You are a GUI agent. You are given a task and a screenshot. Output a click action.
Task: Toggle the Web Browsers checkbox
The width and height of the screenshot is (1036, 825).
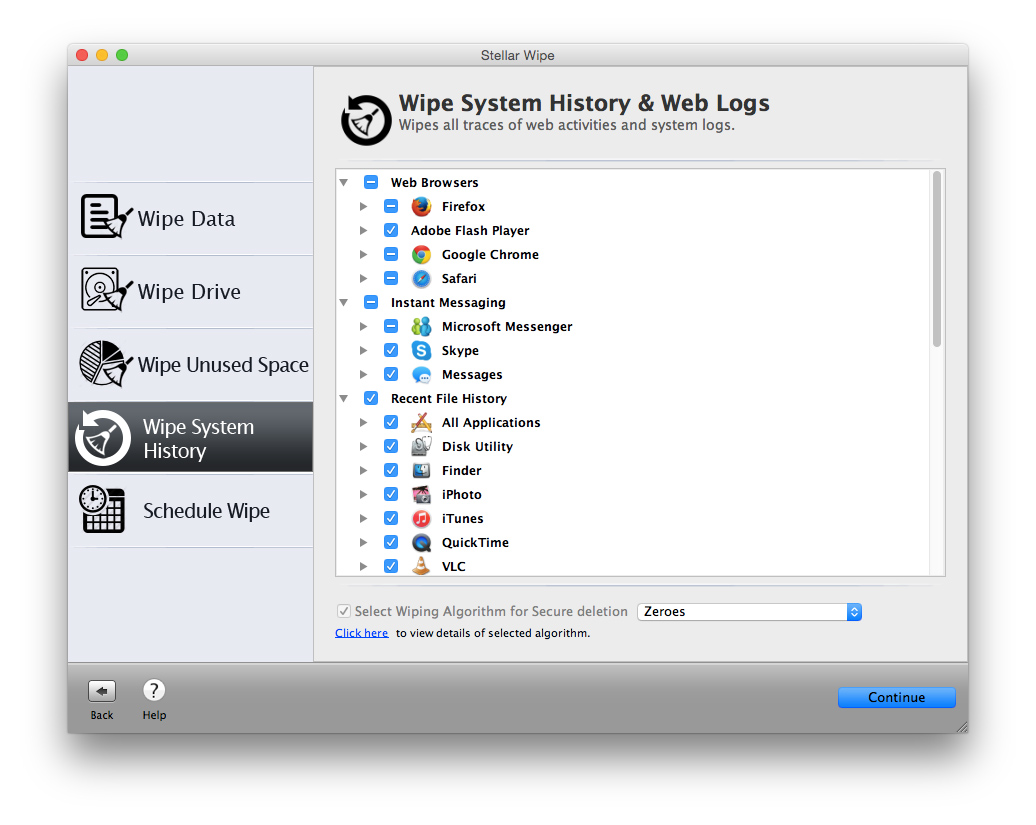[371, 182]
